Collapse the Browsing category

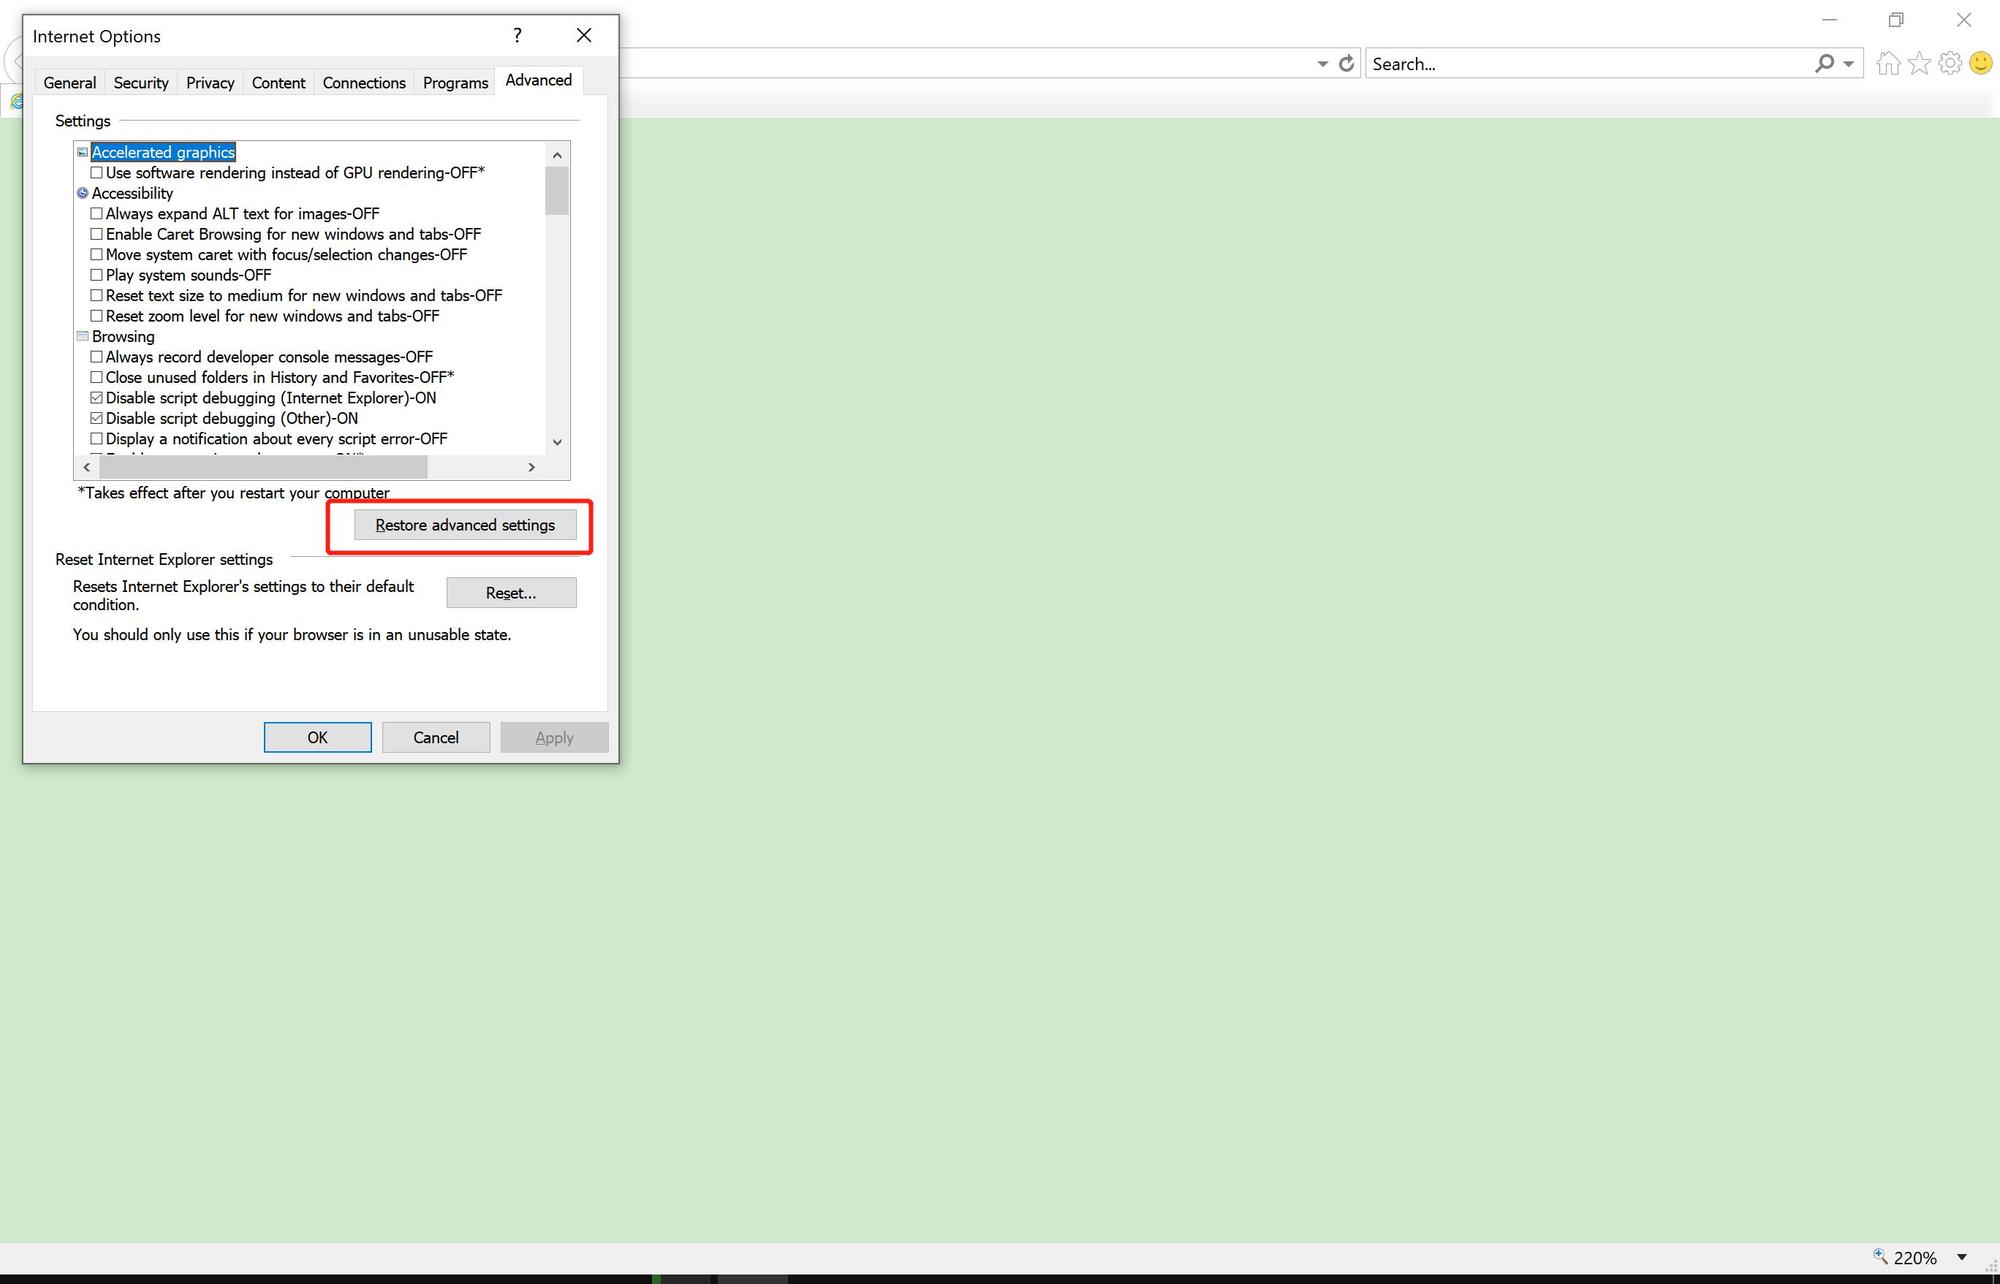pos(82,336)
